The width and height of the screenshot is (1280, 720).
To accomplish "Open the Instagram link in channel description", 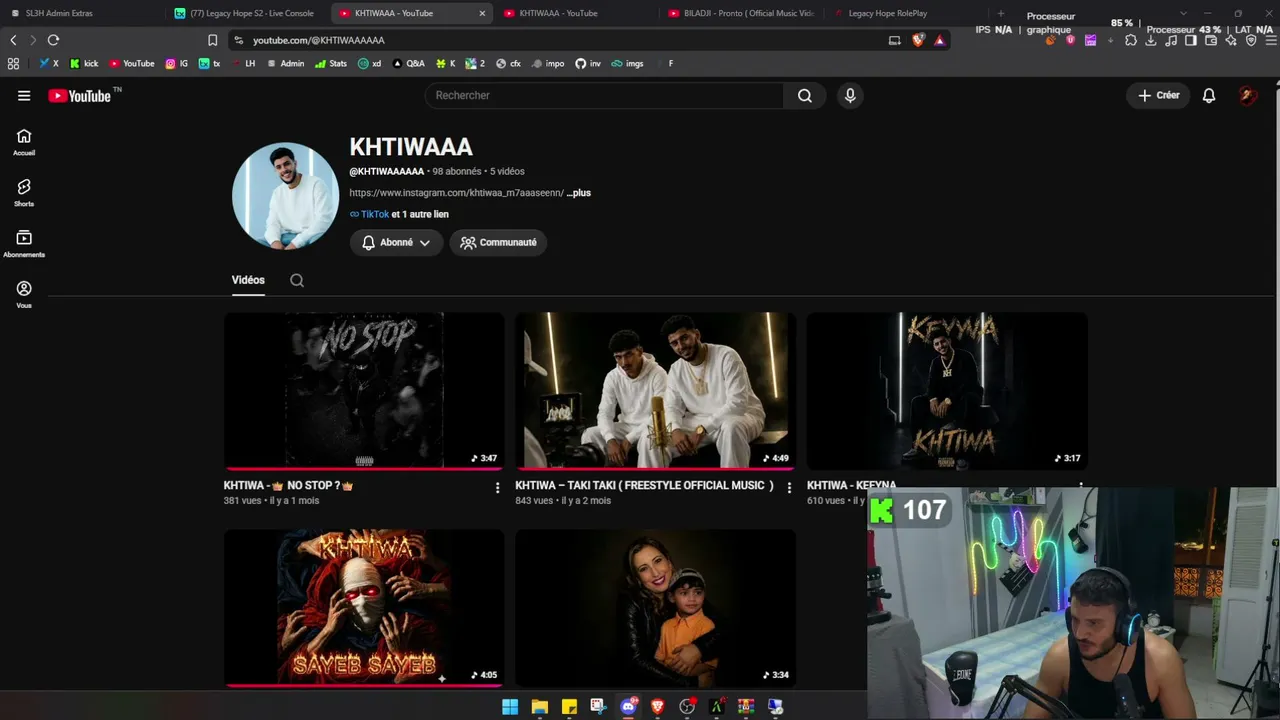I will click(456, 193).
